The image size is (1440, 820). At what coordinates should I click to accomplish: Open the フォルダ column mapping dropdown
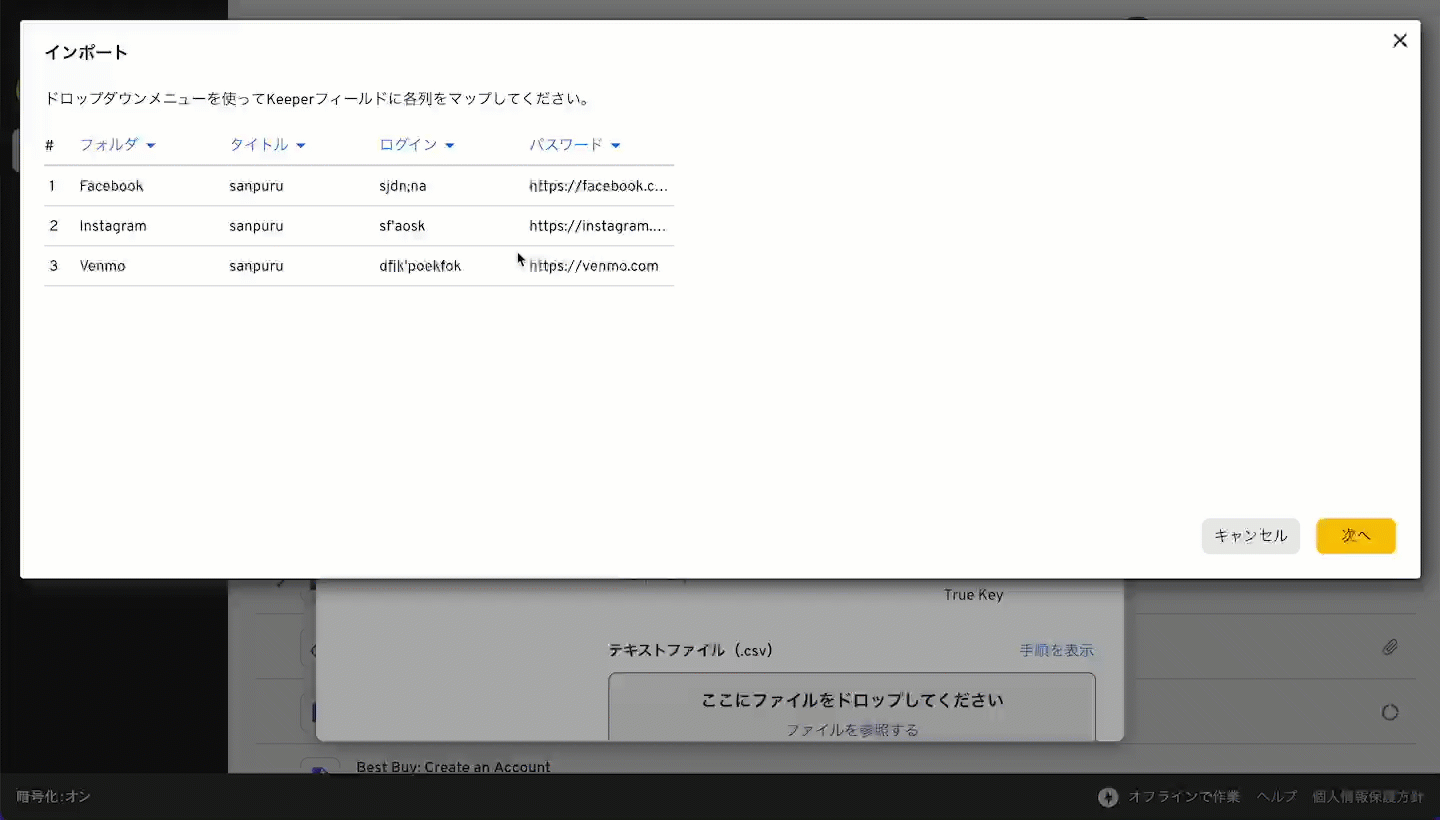117,145
